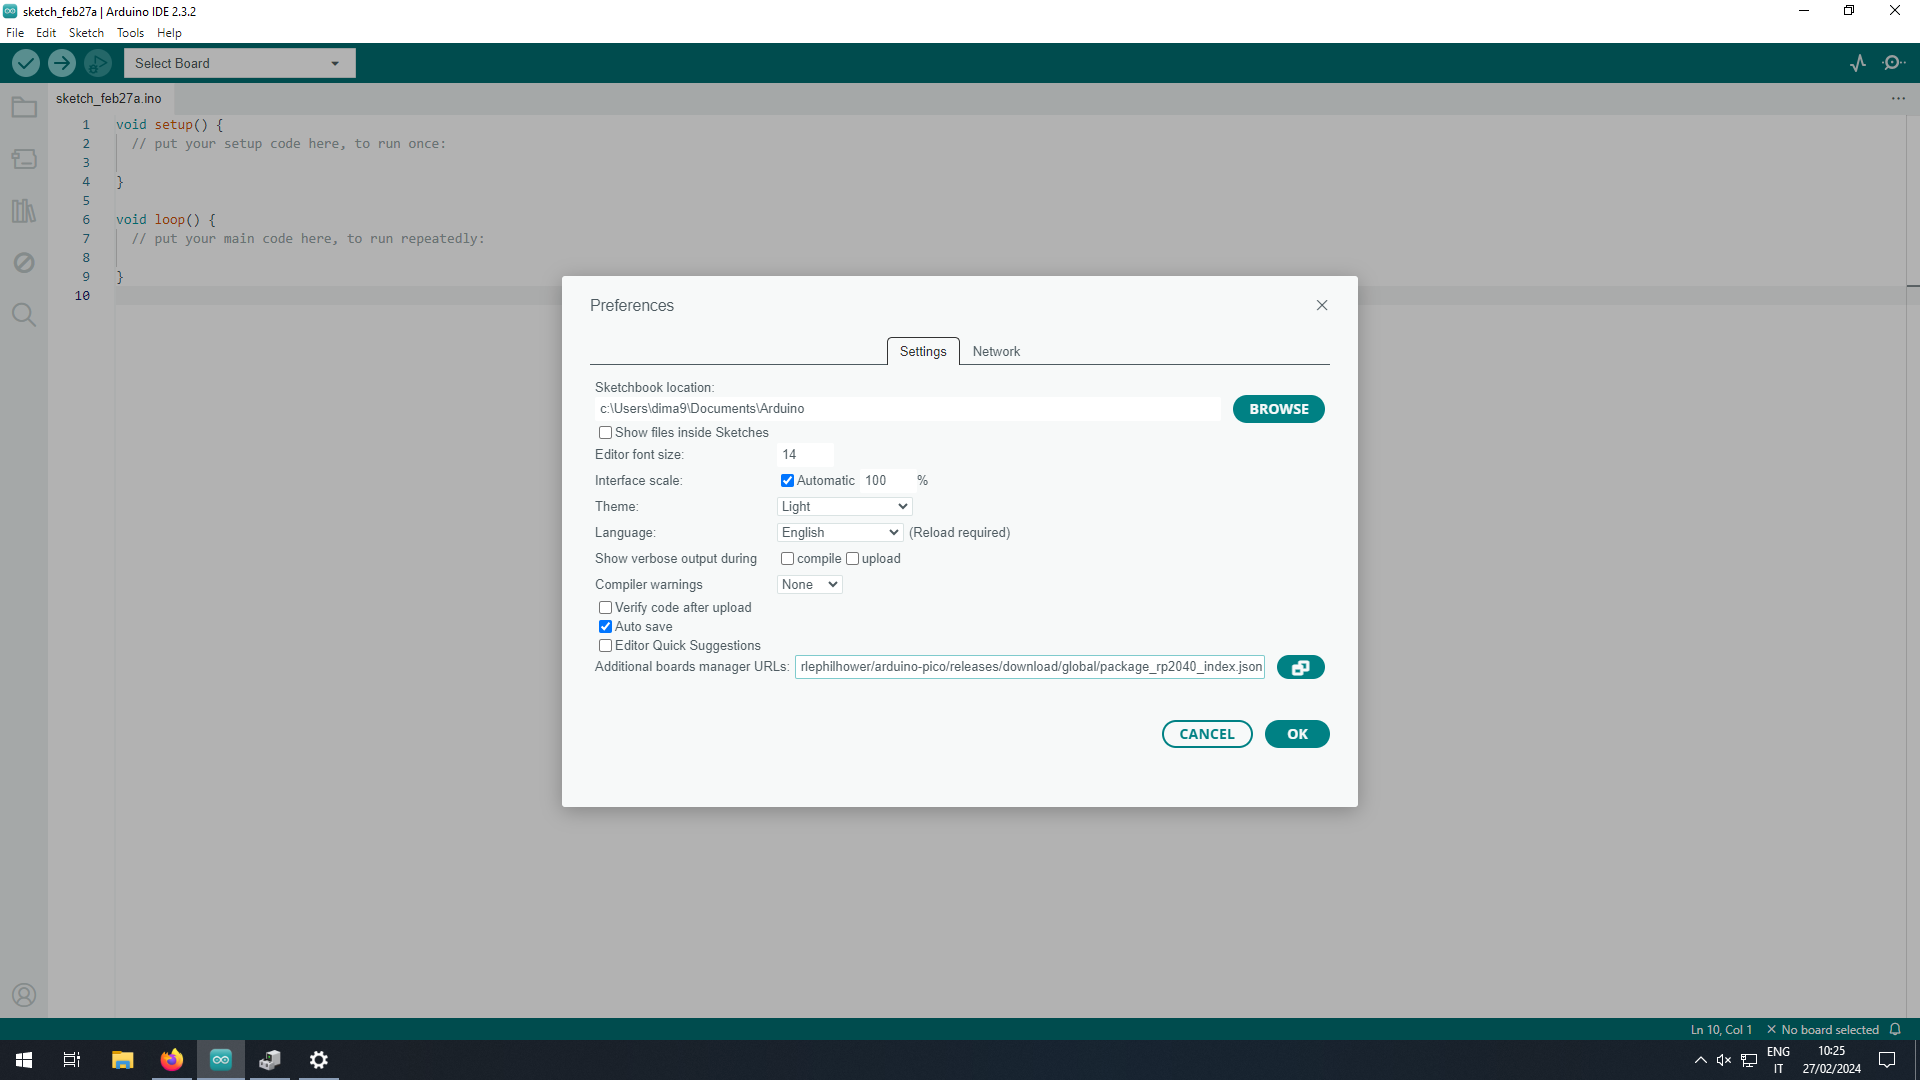Open the Serial Monitor icon

(1893, 63)
